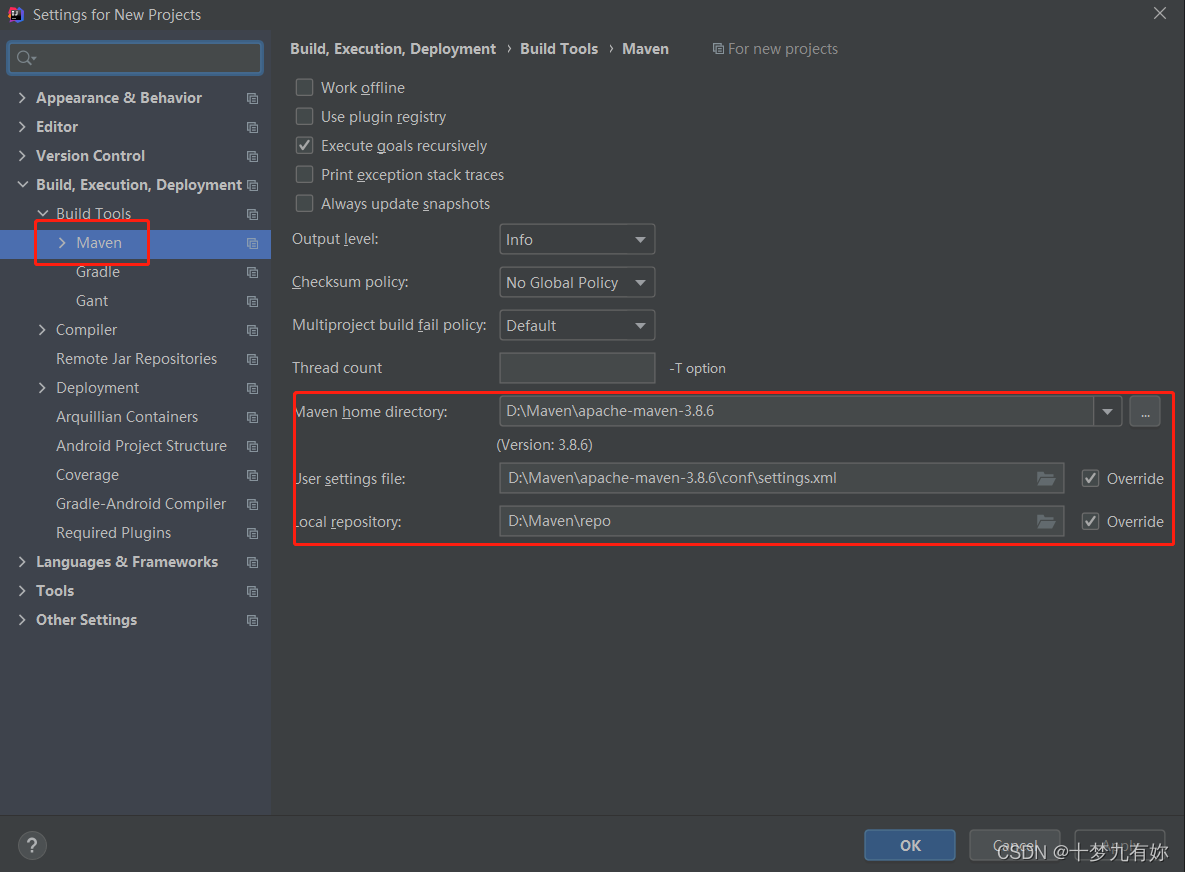Open Coverage settings
The height and width of the screenshot is (872, 1185).
tap(87, 475)
